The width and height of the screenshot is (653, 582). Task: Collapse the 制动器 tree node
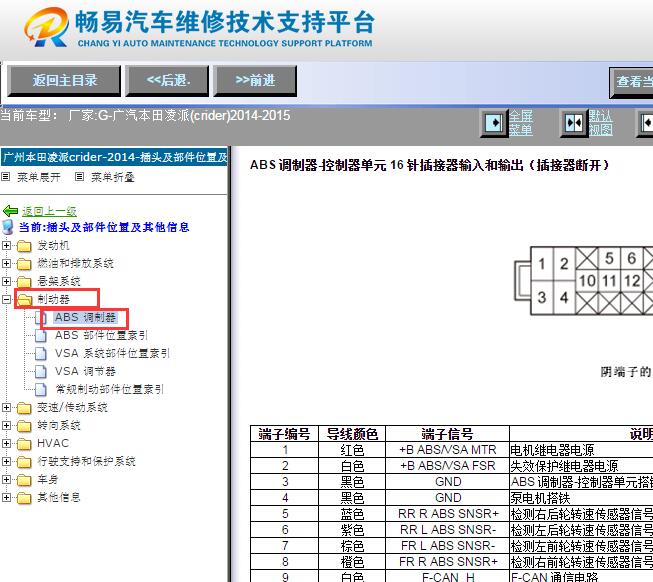pyautogui.click(x=6, y=299)
